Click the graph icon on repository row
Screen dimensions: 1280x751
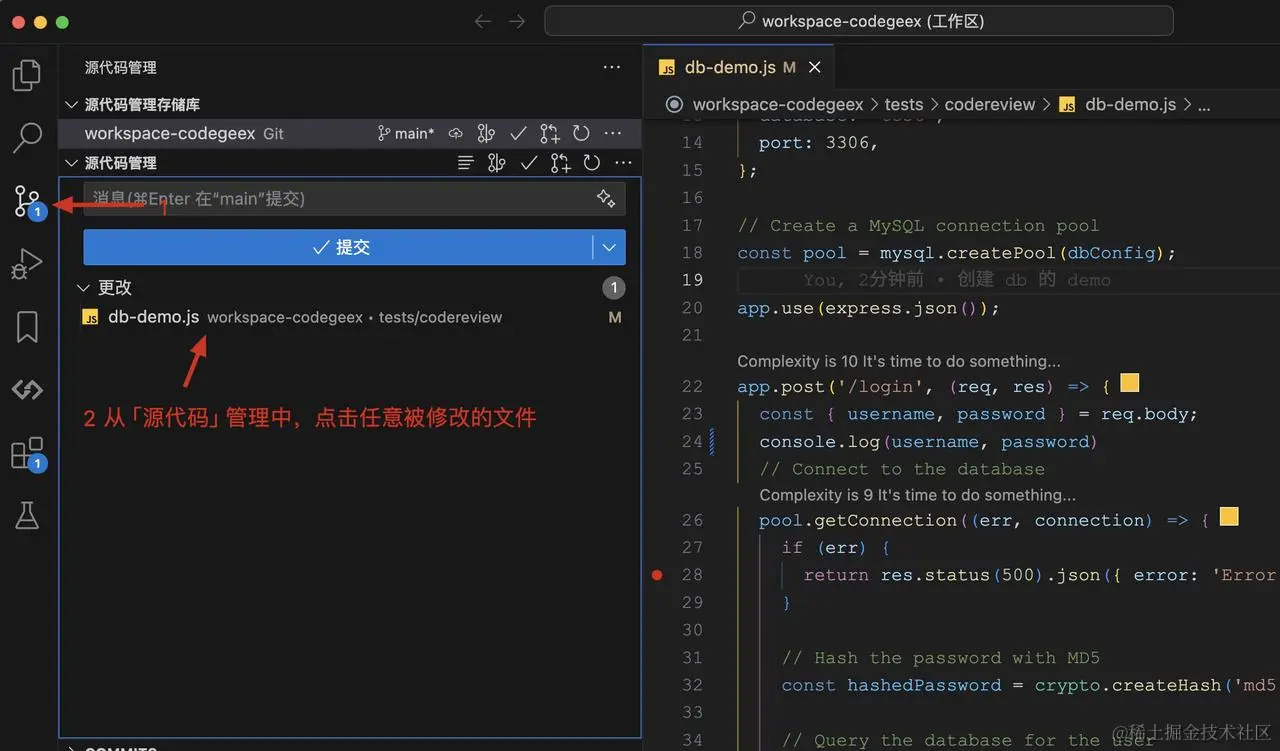pos(486,133)
